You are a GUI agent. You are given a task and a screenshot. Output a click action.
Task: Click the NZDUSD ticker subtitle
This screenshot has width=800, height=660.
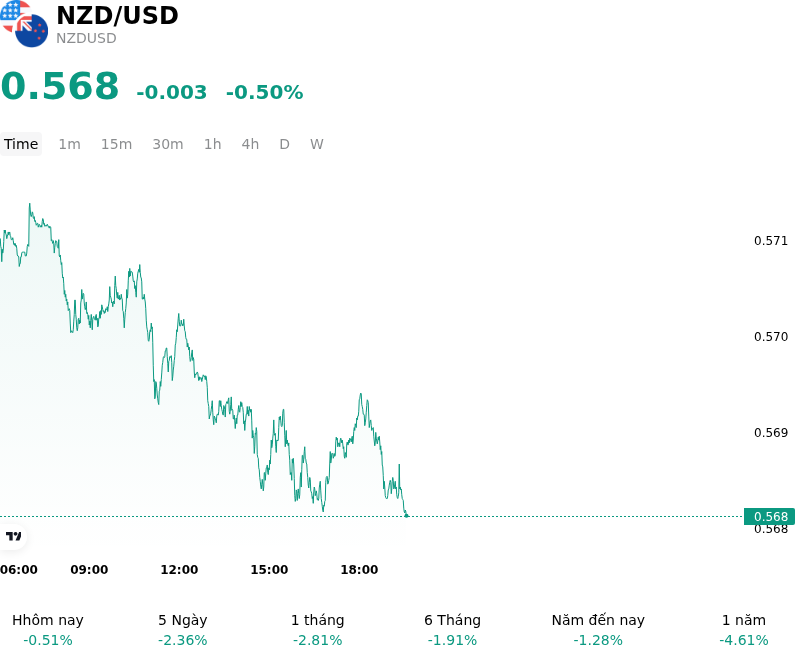(86, 39)
